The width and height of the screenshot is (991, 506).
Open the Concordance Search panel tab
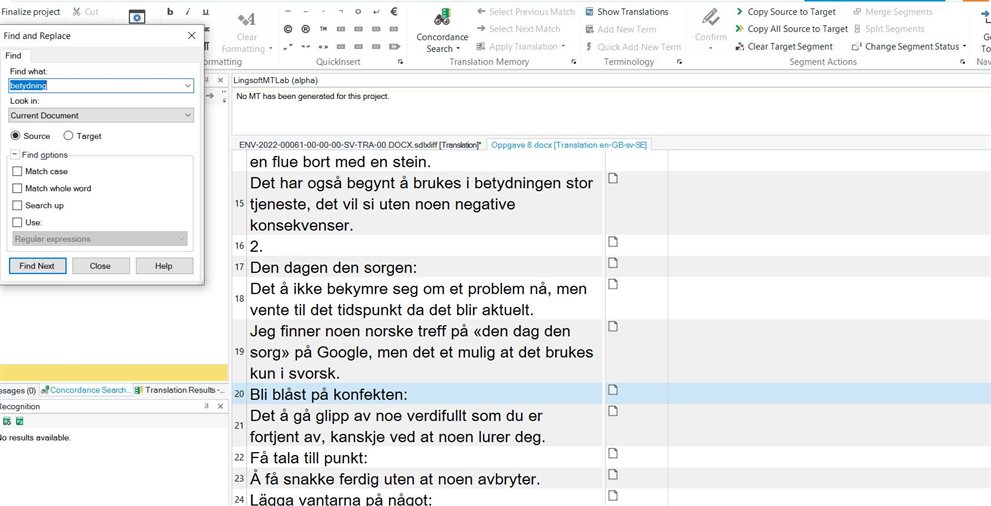pyautogui.click(x=87, y=390)
